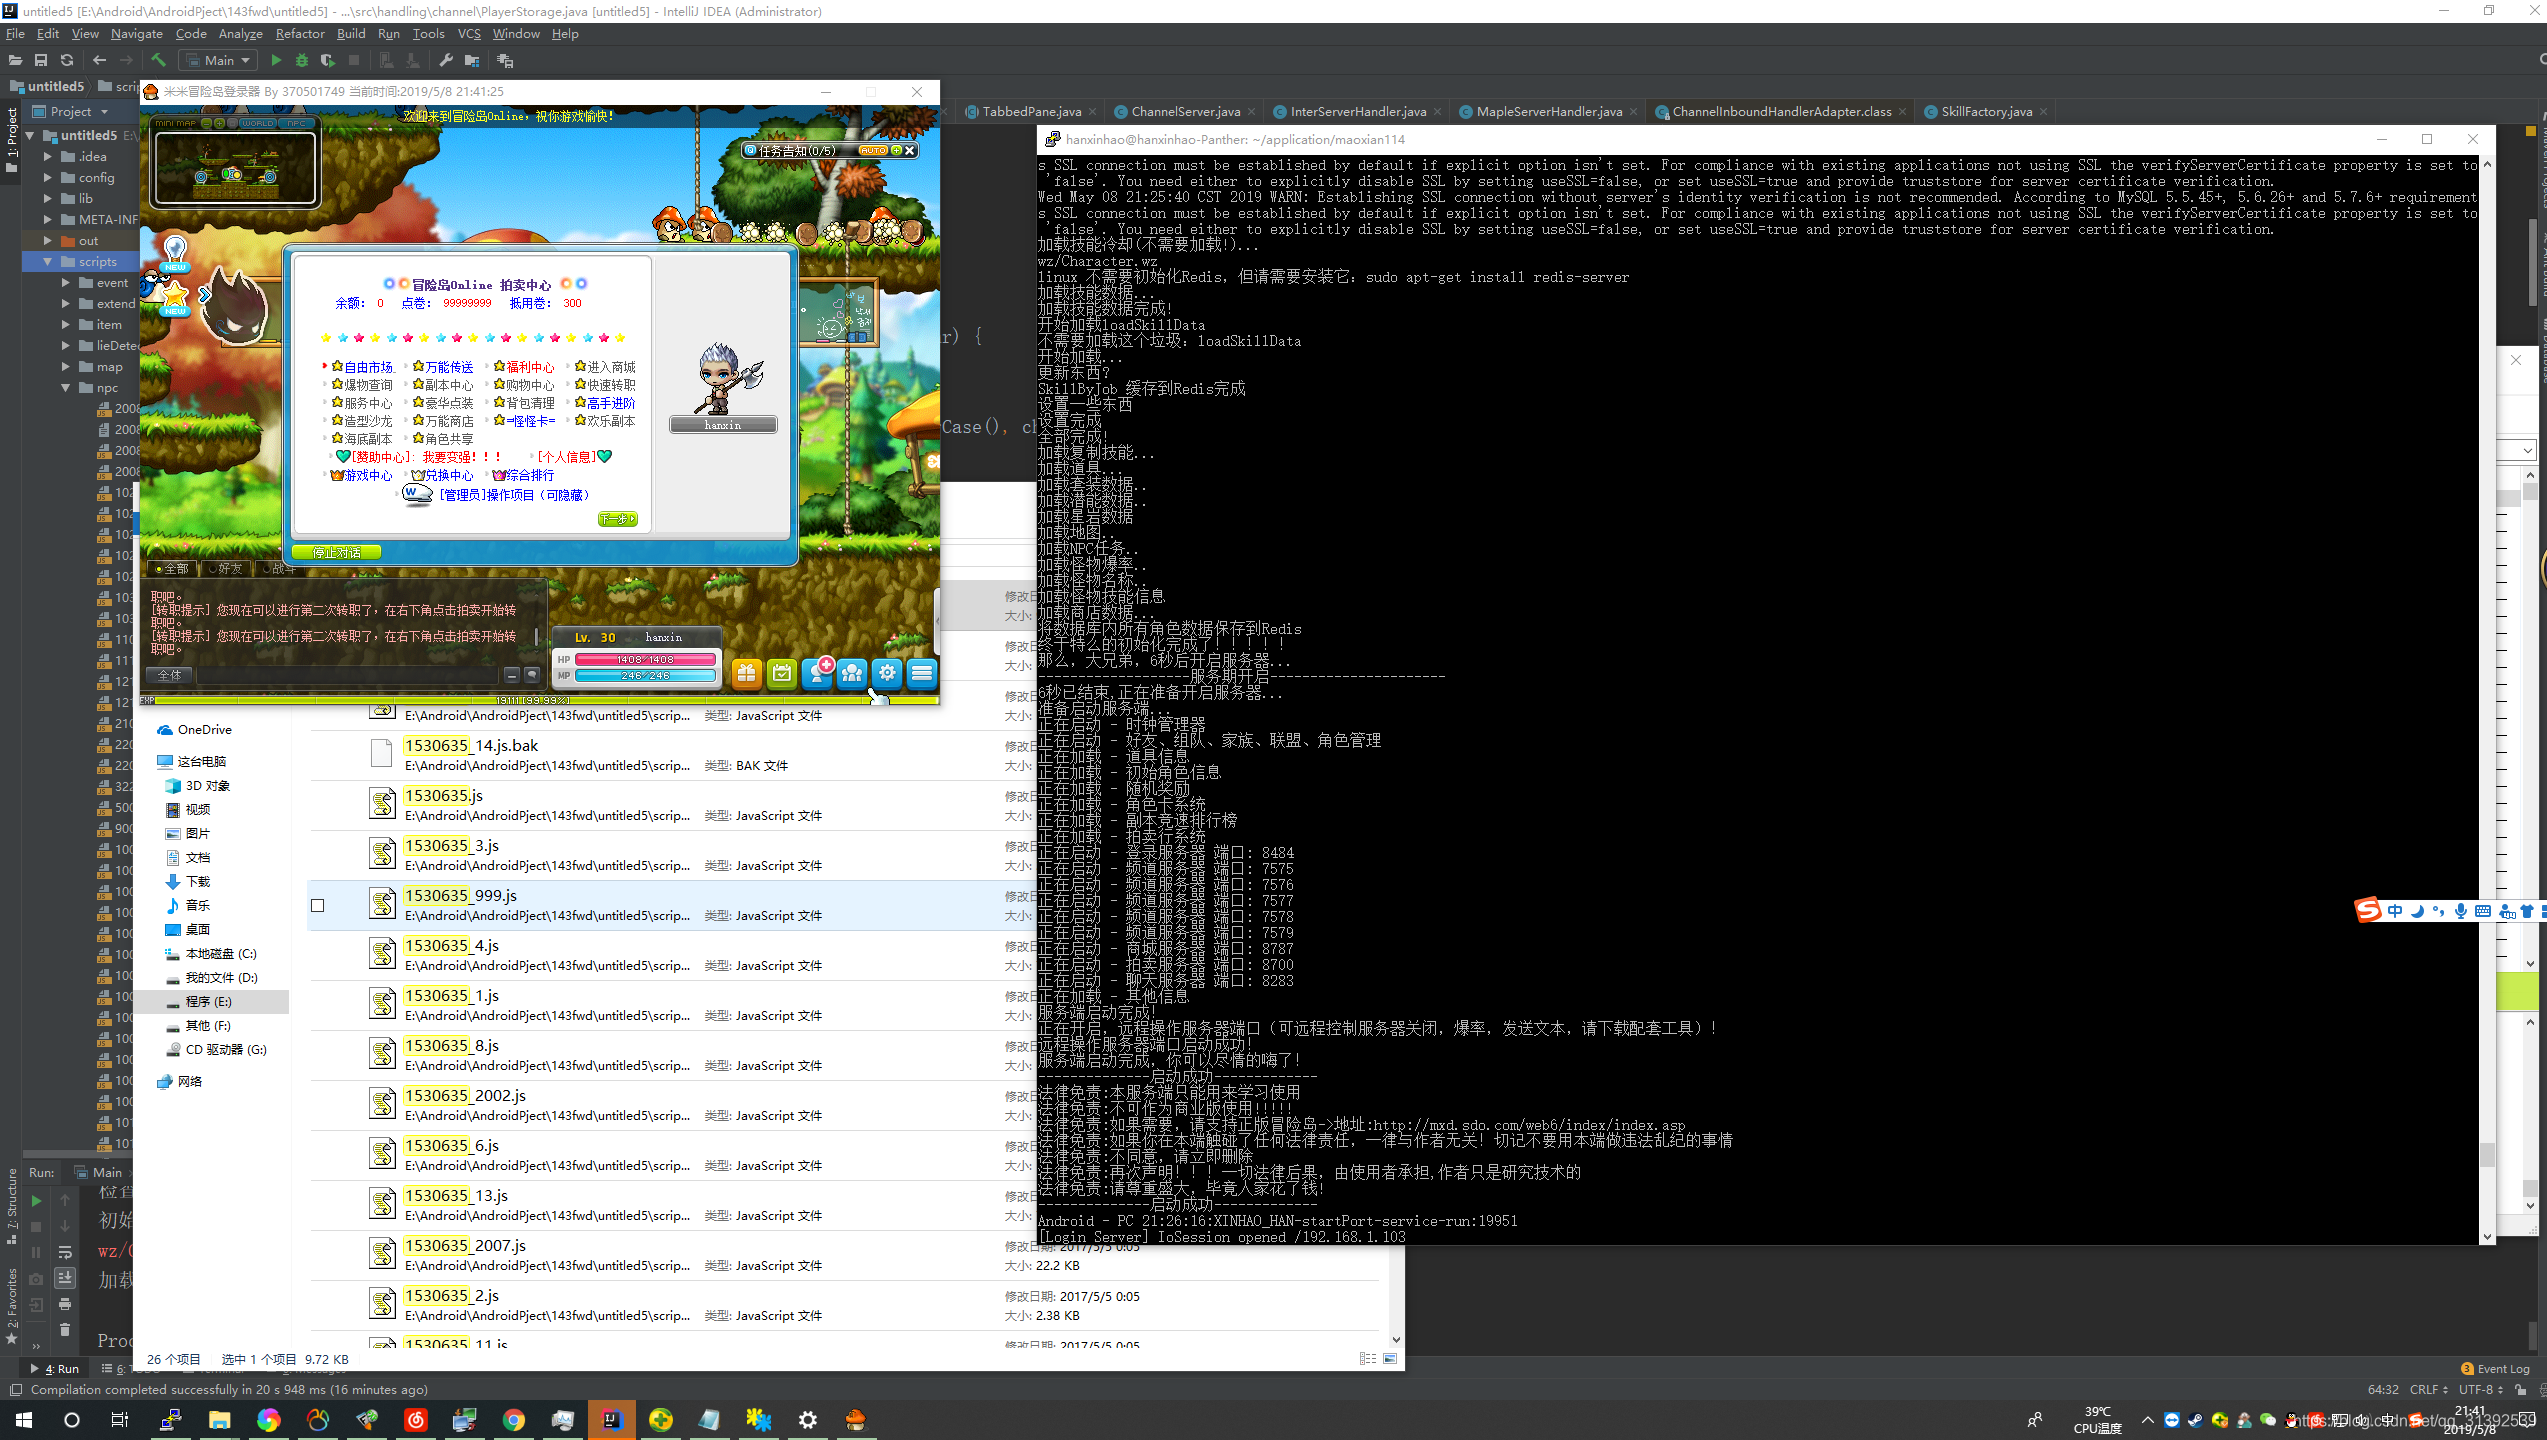
Task: Open the community group button in game
Action: pyautogui.click(x=852, y=673)
